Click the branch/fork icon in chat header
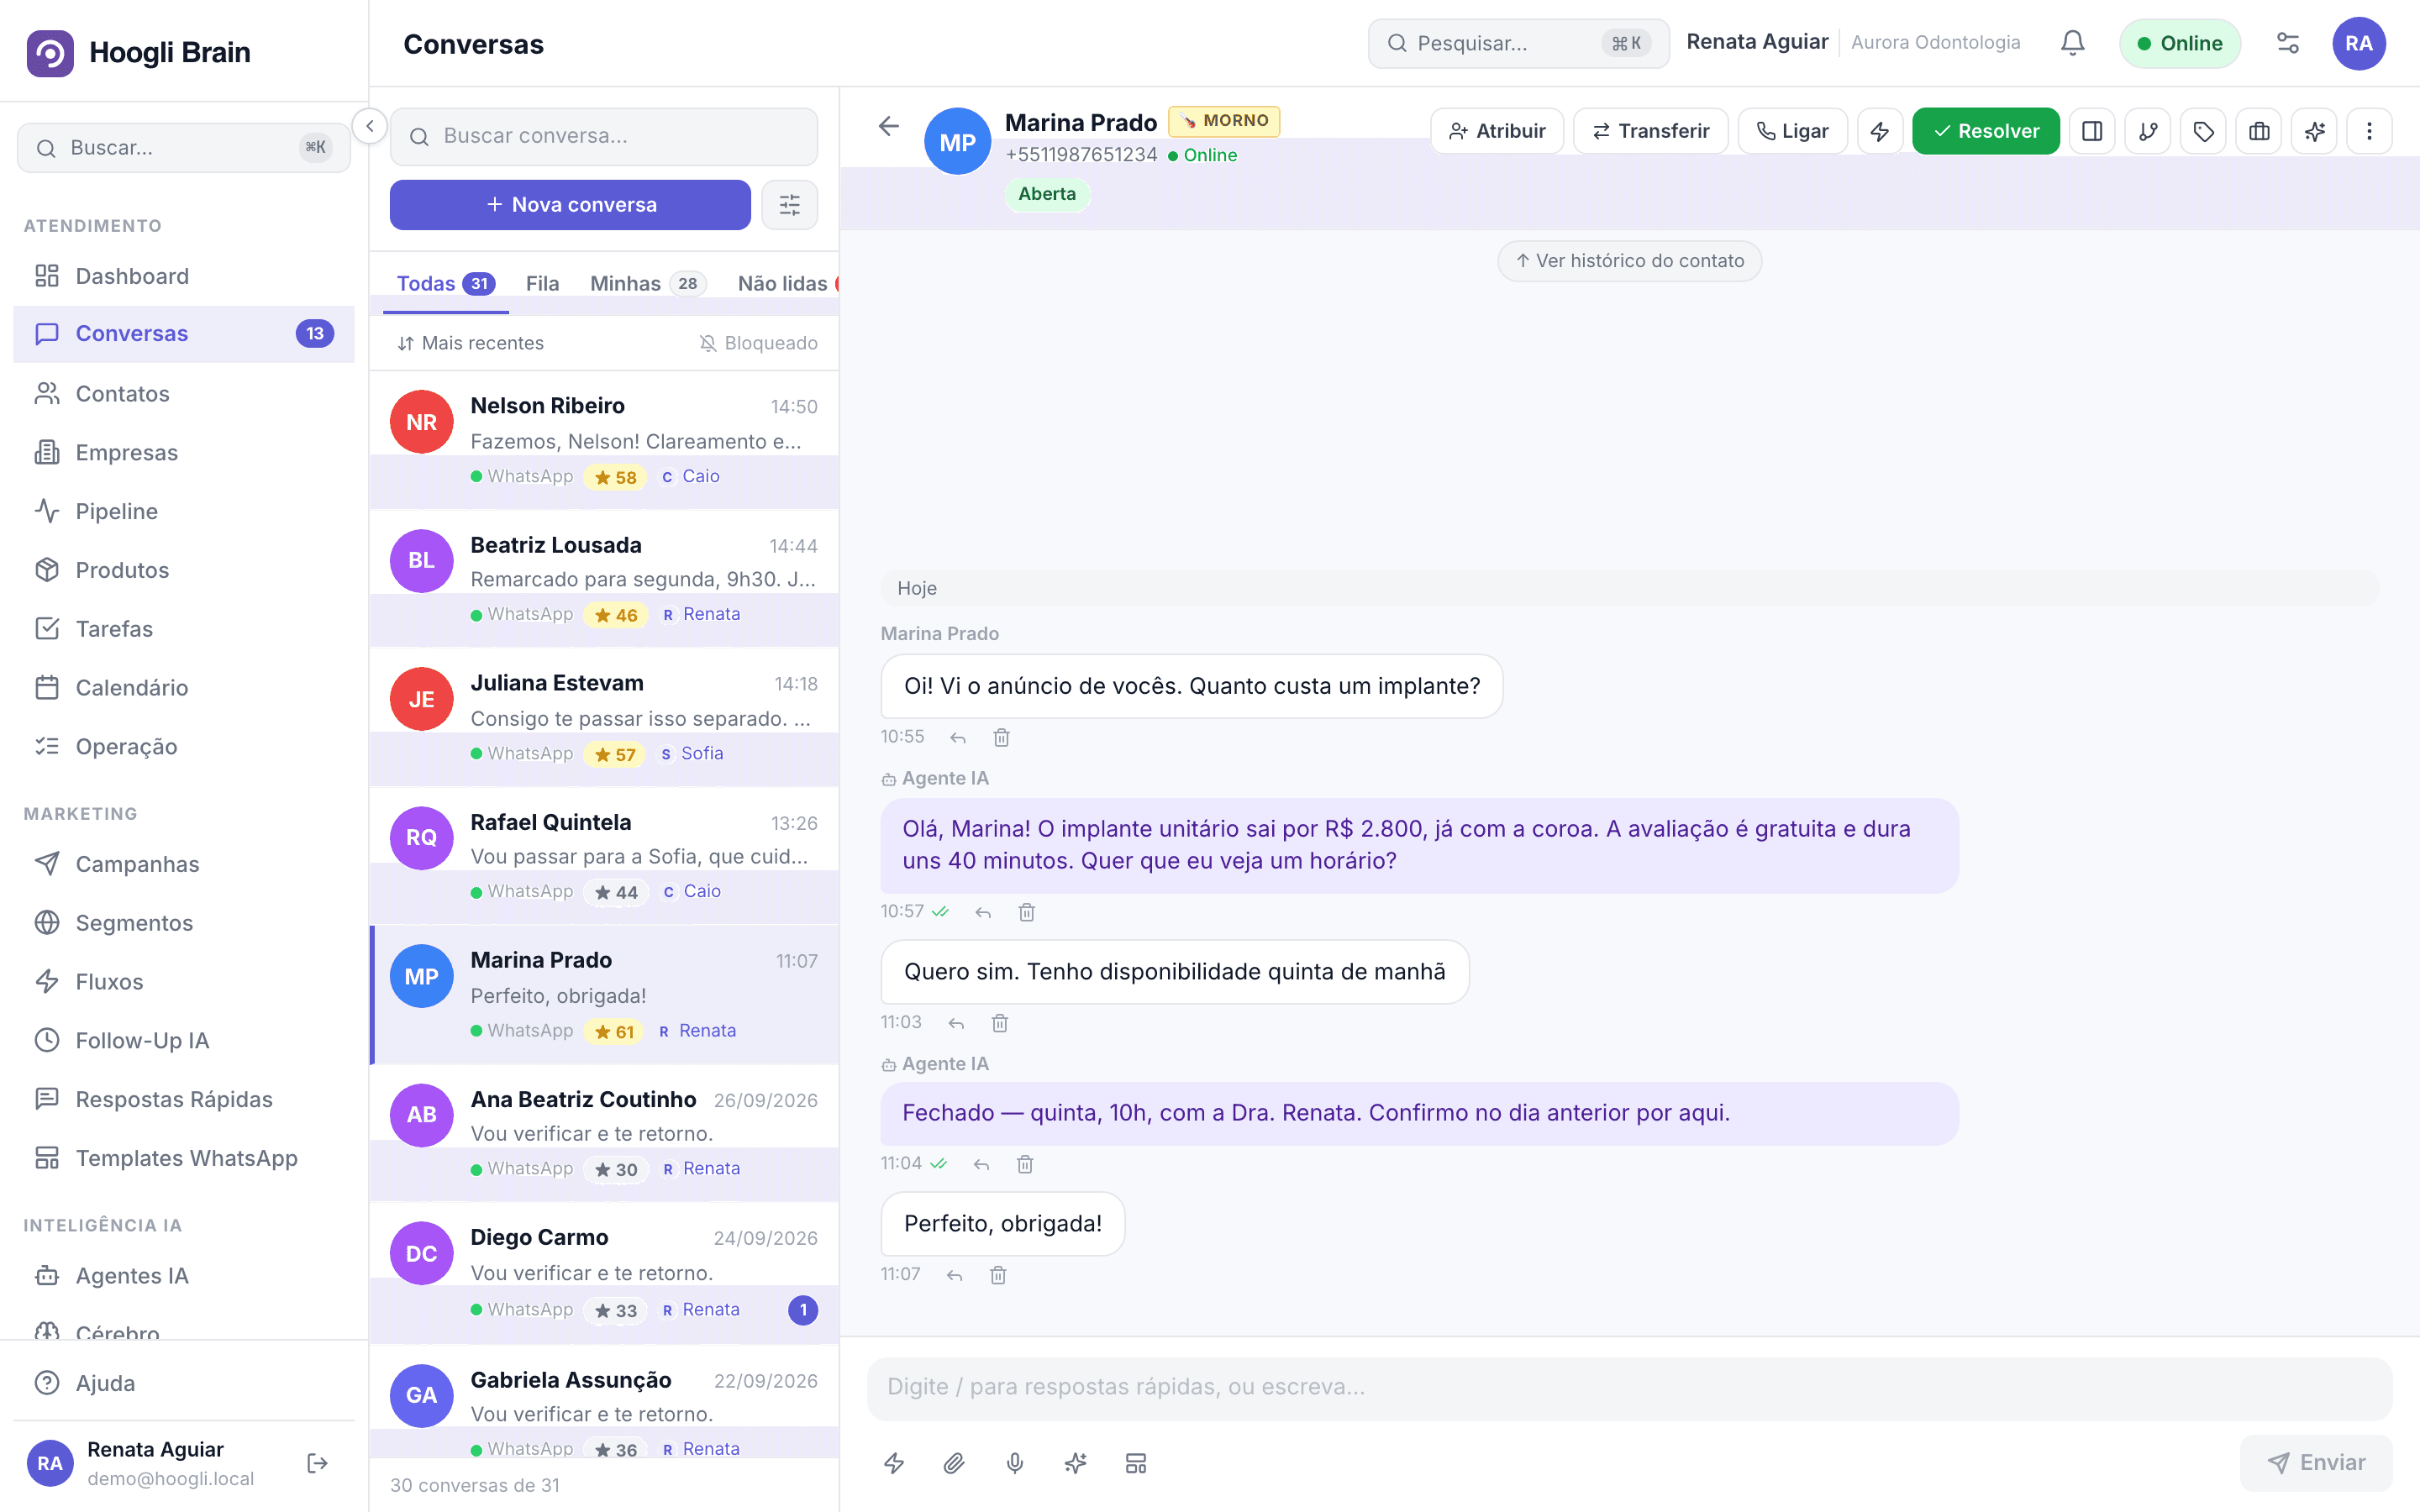Viewport: 2420px width, 1512px height. coord(2148,131)
